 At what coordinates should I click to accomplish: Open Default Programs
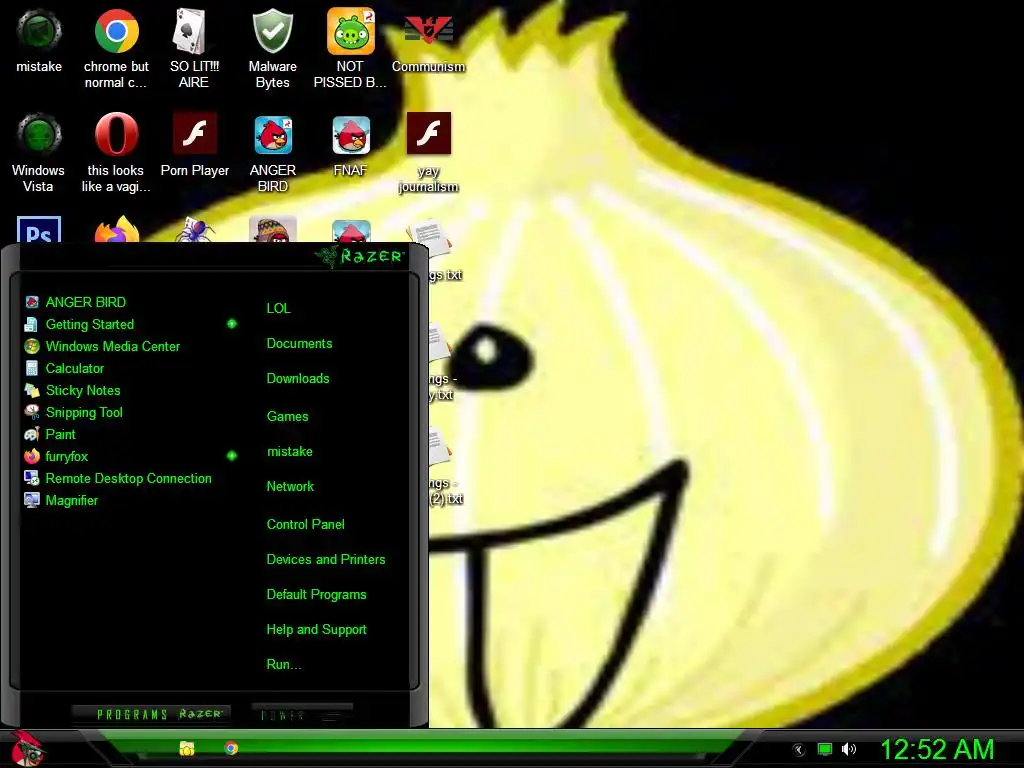[316, 595]
